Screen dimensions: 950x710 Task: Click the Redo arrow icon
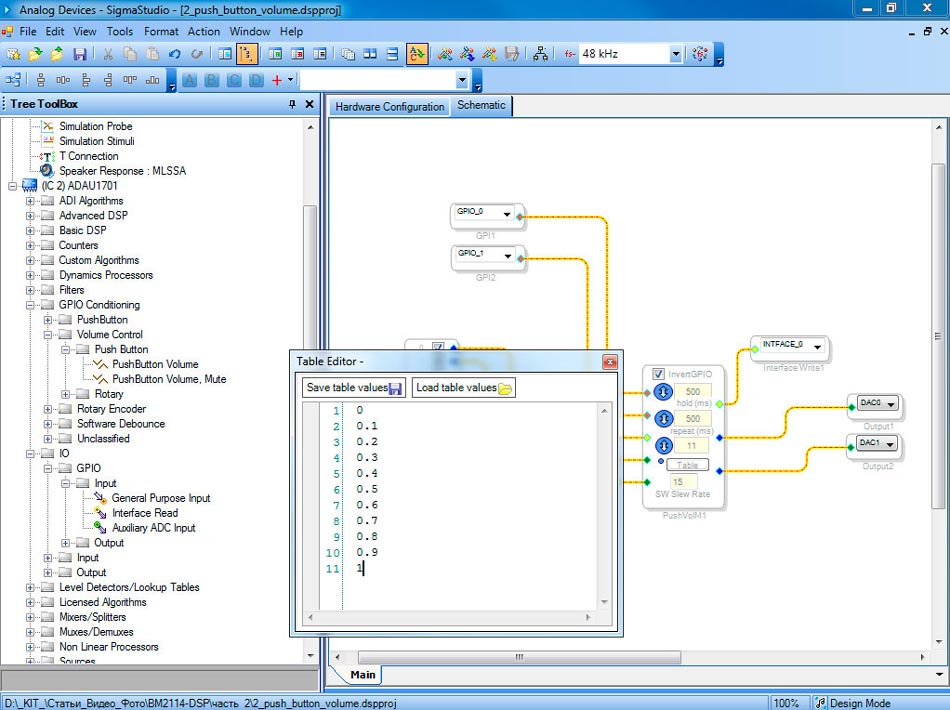(196, 54)
